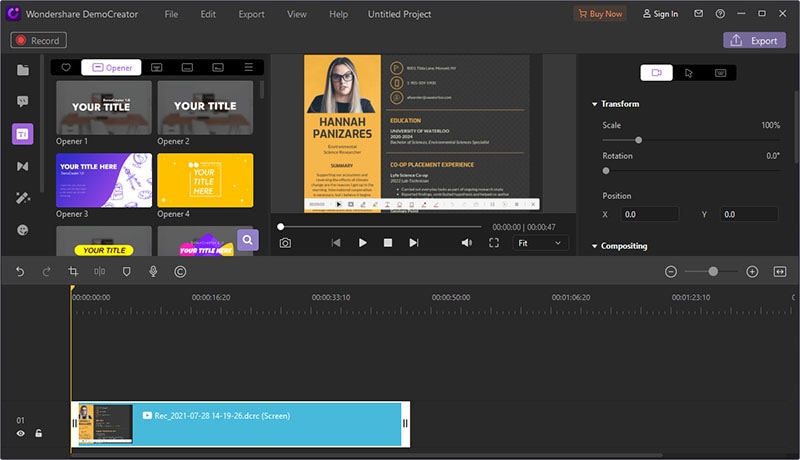Split the clip at playhead
Image resolution: width=800 pixels, height=460 pixels.
click(99, 272)
